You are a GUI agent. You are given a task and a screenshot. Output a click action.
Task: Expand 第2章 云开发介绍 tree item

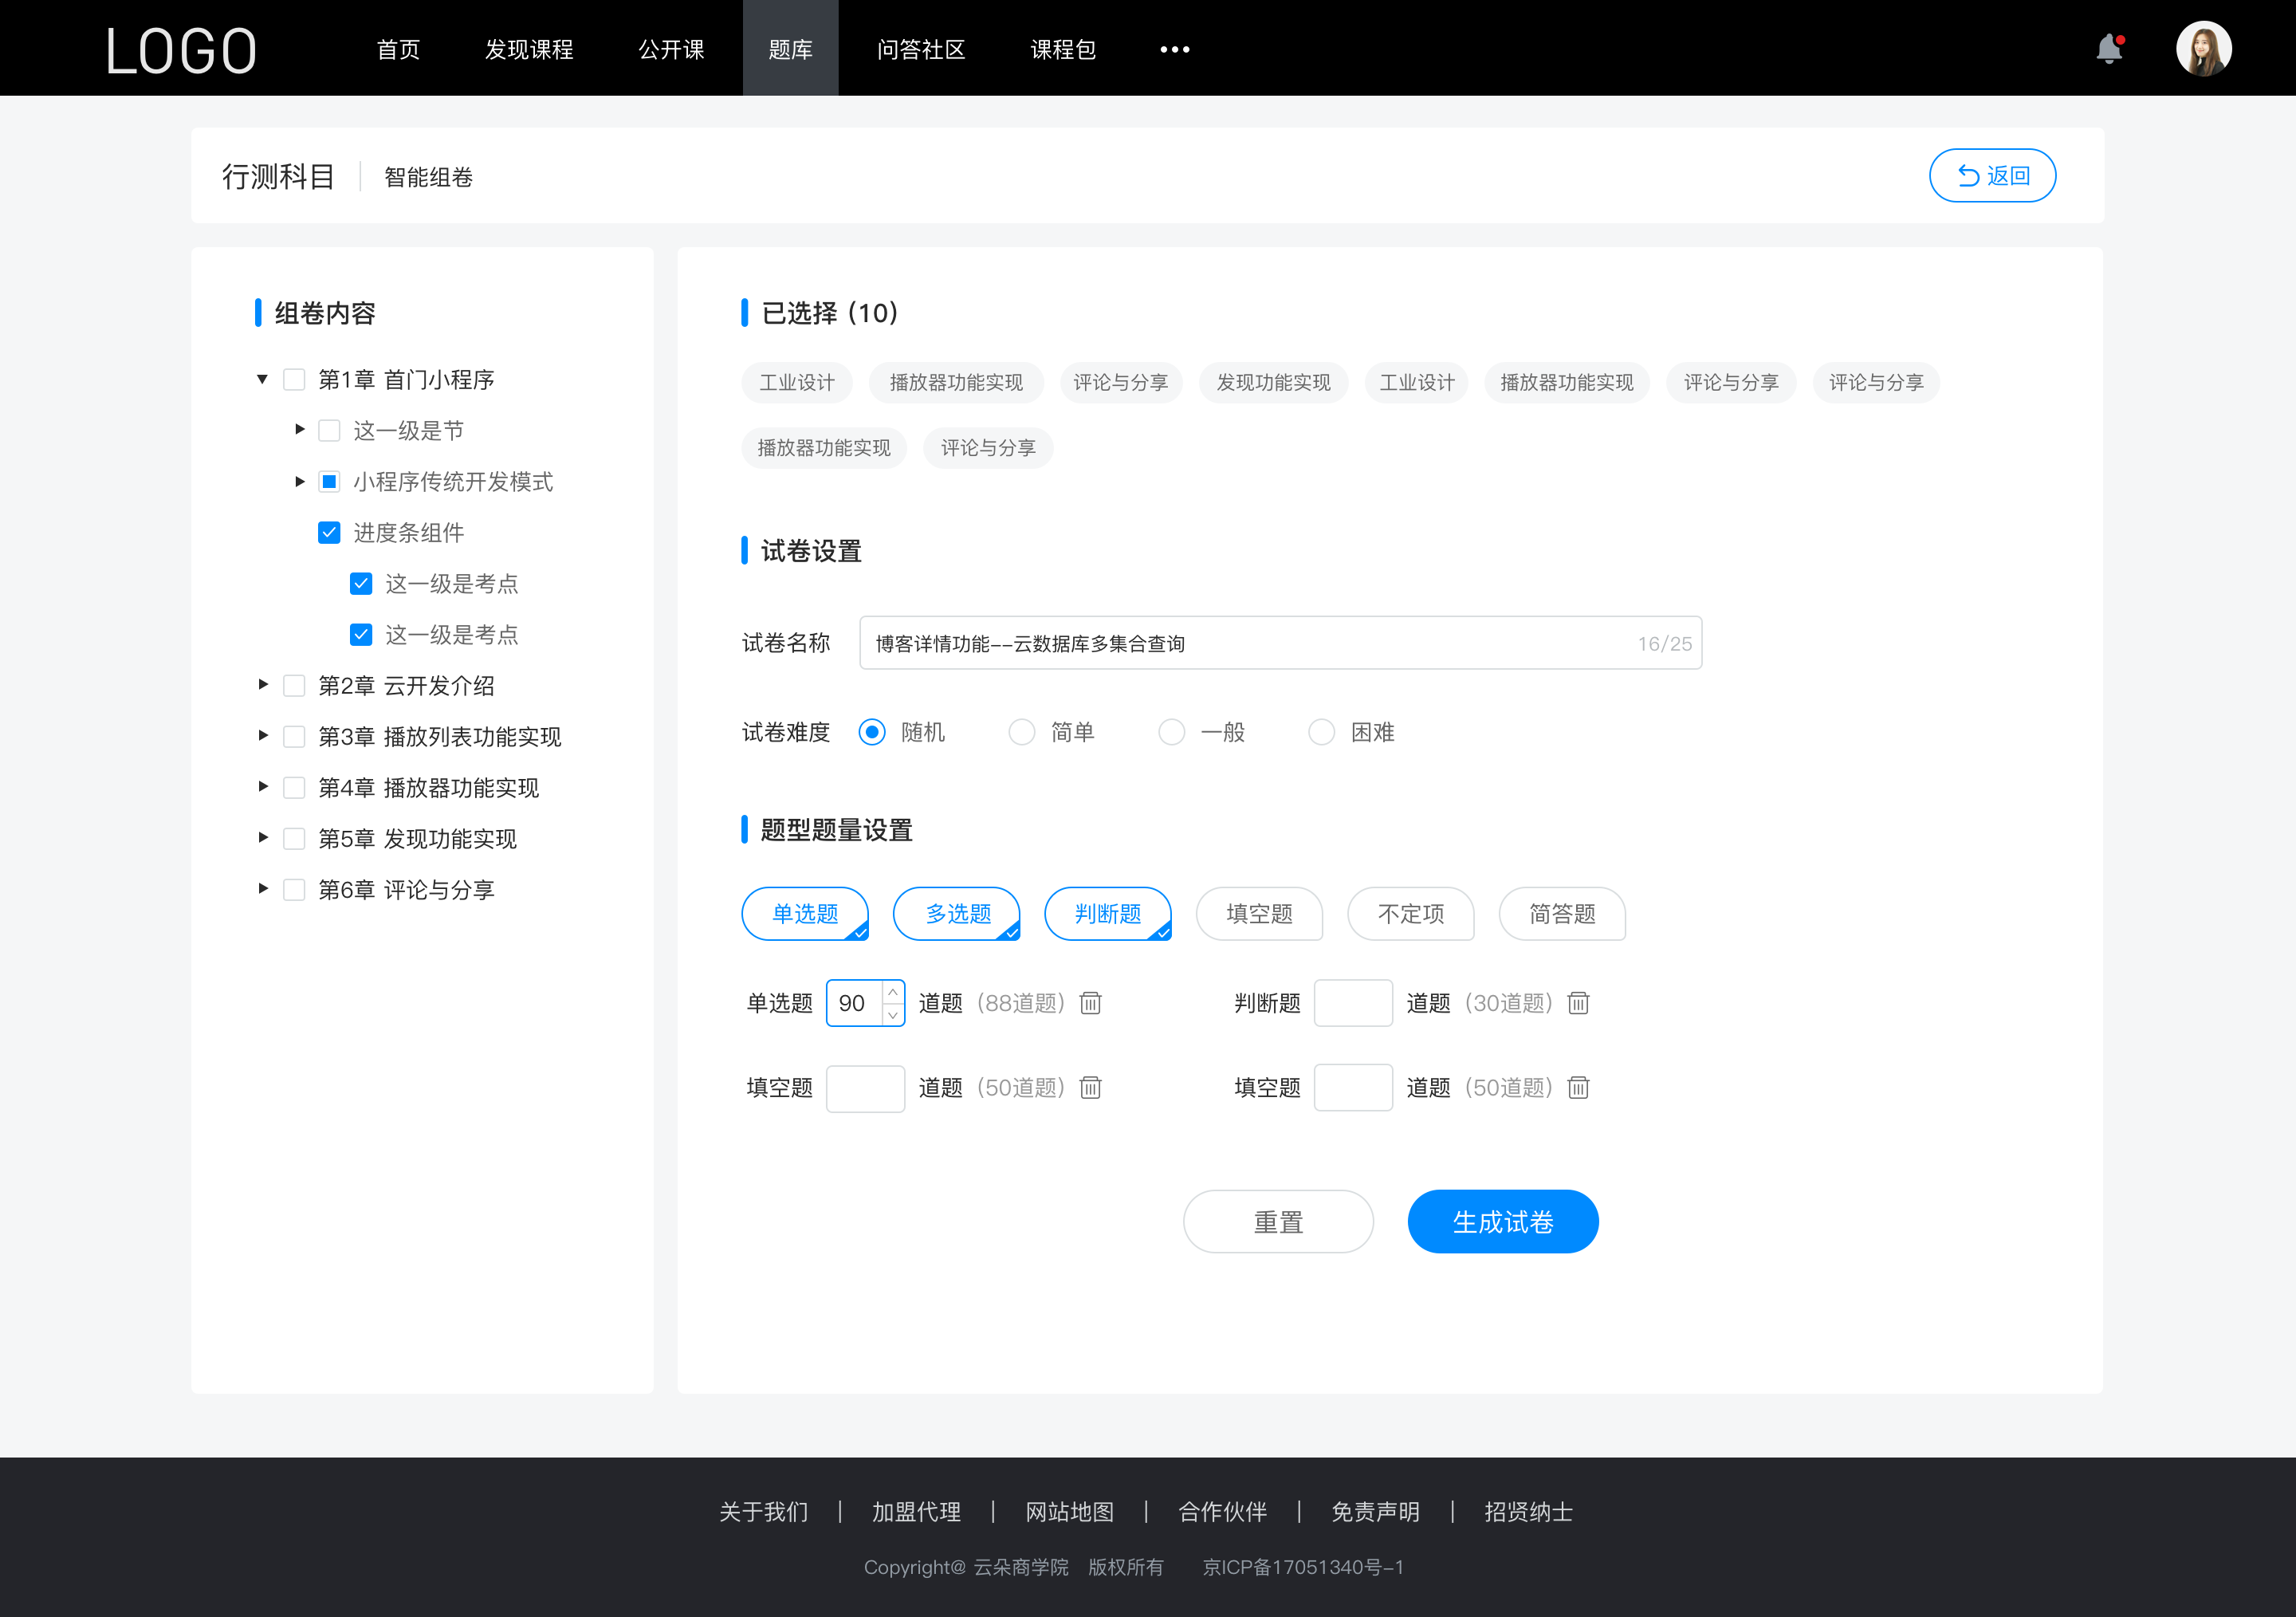point(261,686)
